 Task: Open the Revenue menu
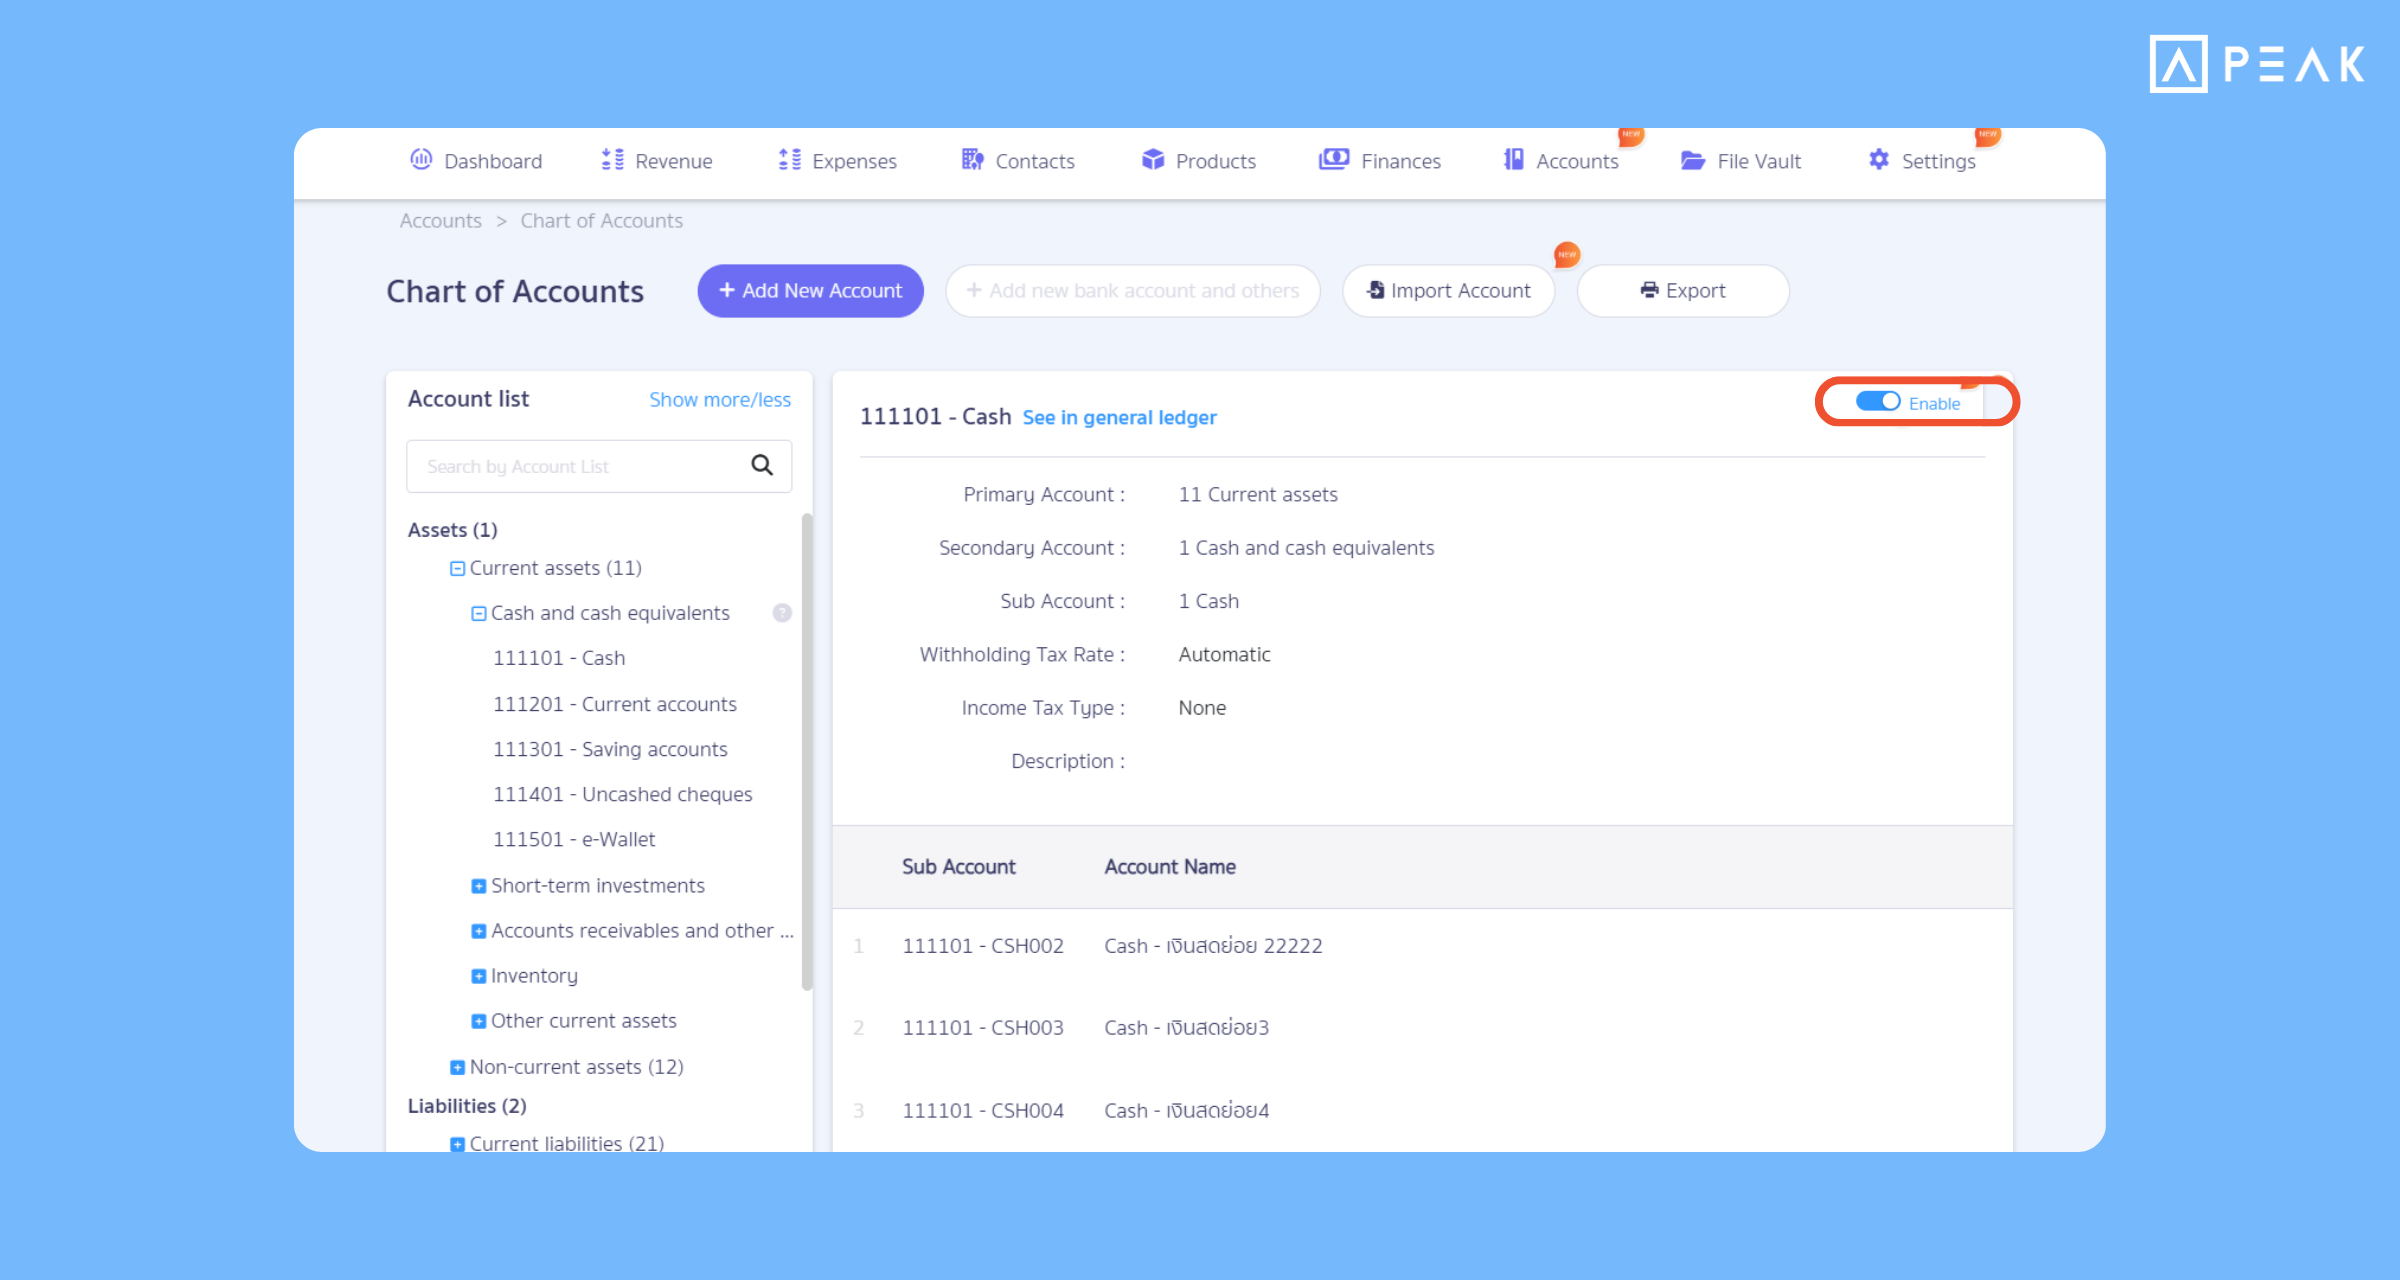pos(656,161)
